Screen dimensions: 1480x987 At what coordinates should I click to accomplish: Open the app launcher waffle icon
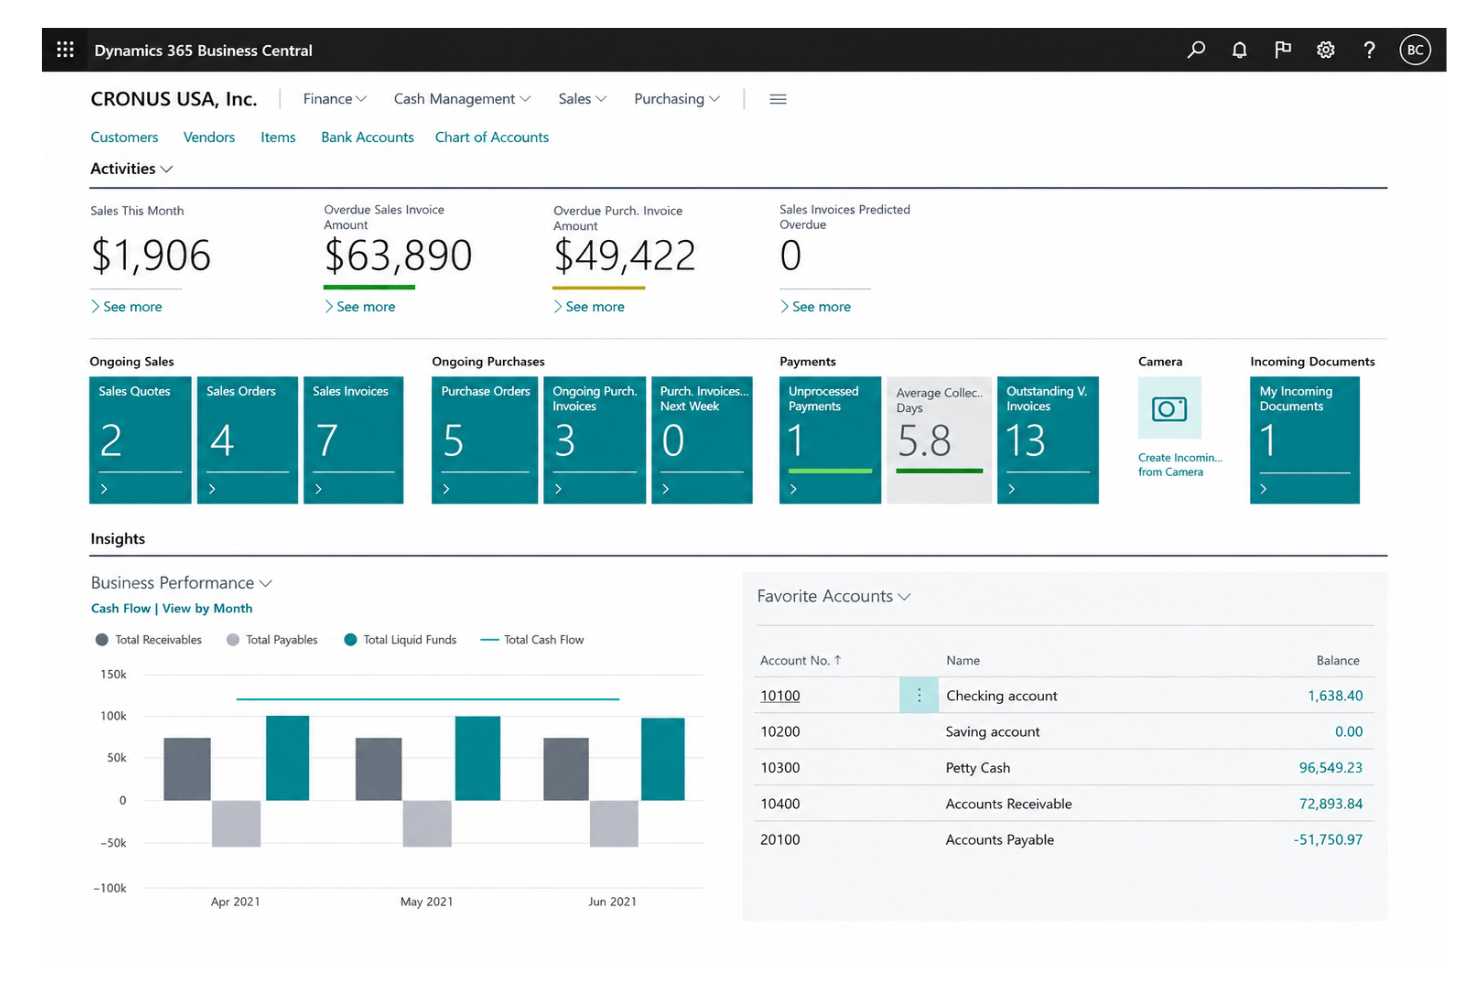(65, 49)
